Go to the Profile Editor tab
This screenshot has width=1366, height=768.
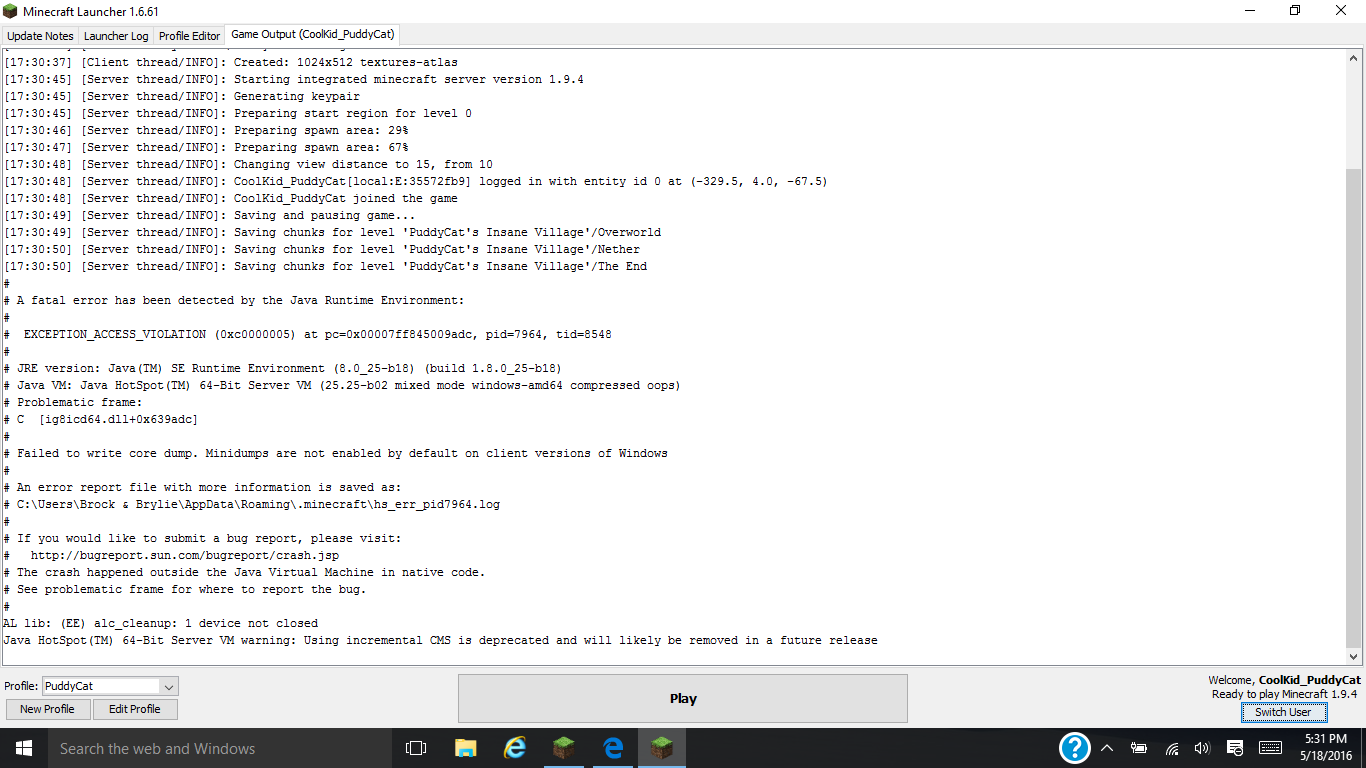pyautogui.click(x=189, y=36)
